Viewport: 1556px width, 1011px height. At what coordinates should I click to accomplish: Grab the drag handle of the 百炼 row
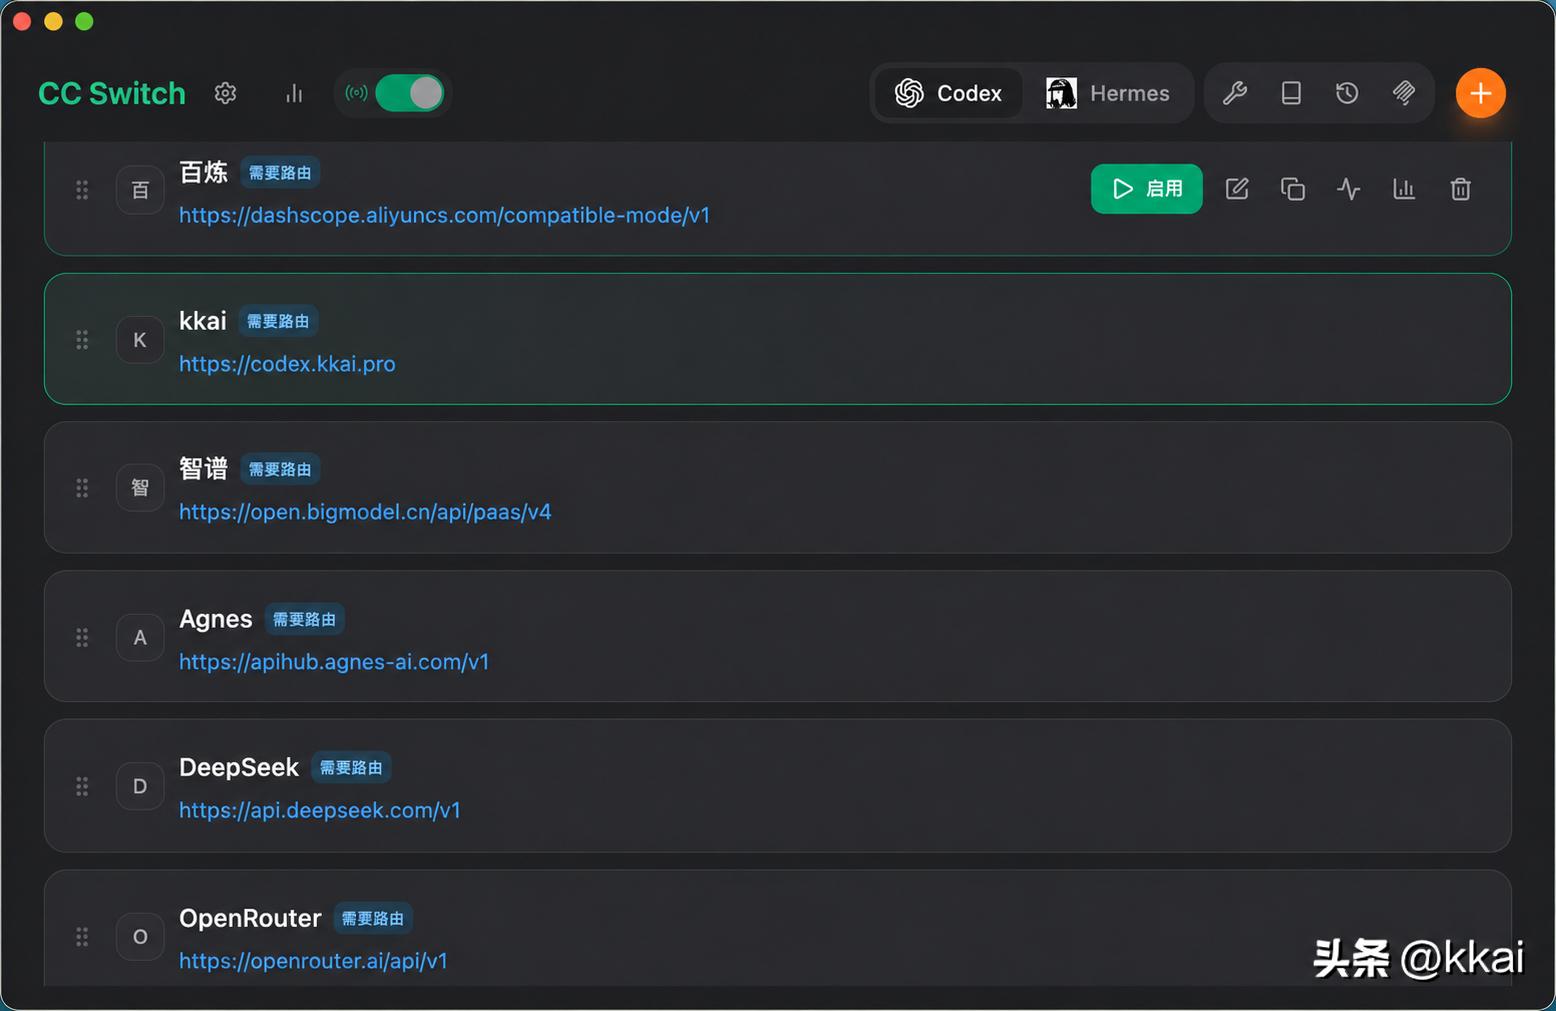click(x=82, y=190)
